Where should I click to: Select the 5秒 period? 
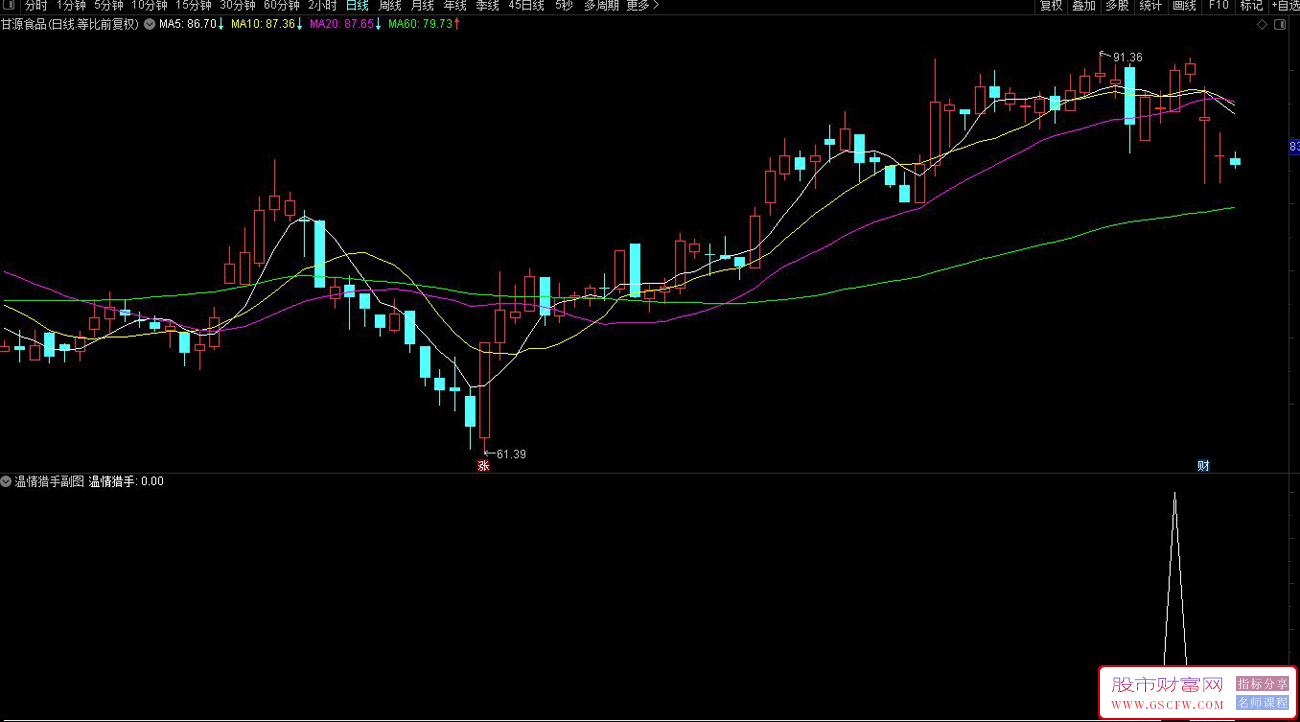click(564, 6)
